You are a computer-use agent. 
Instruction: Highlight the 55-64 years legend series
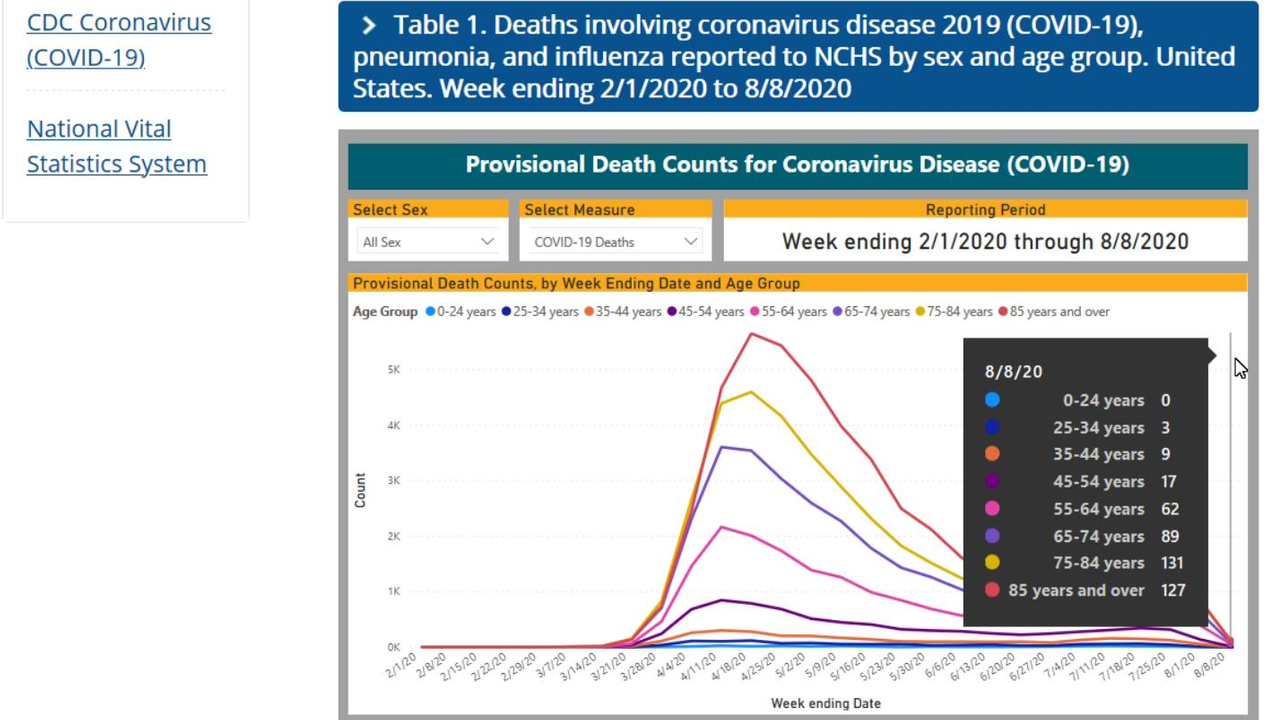coord(756,312)
